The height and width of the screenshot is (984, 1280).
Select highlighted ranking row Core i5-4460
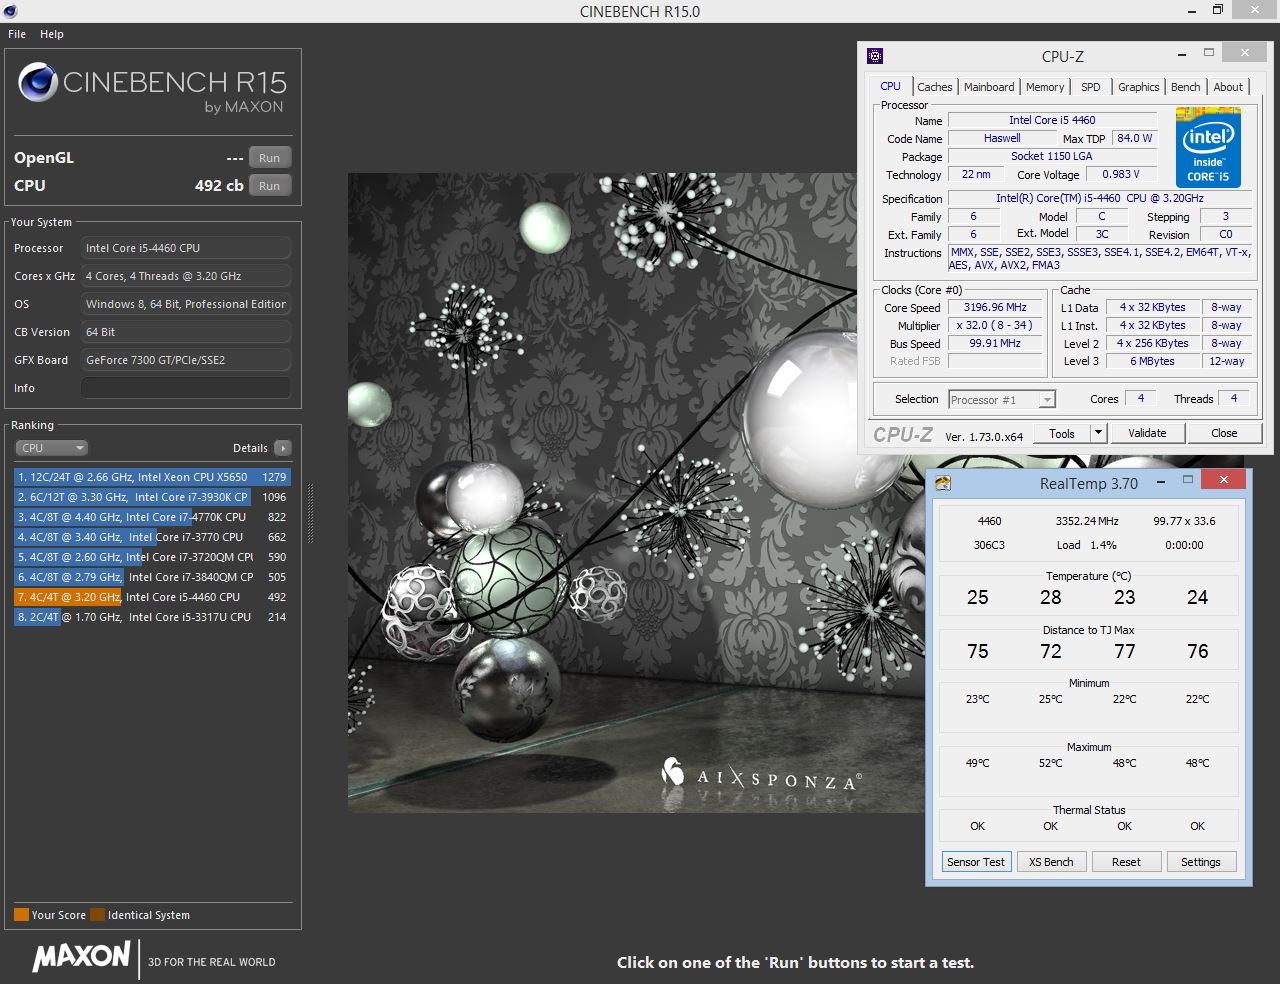pos(152,597)
